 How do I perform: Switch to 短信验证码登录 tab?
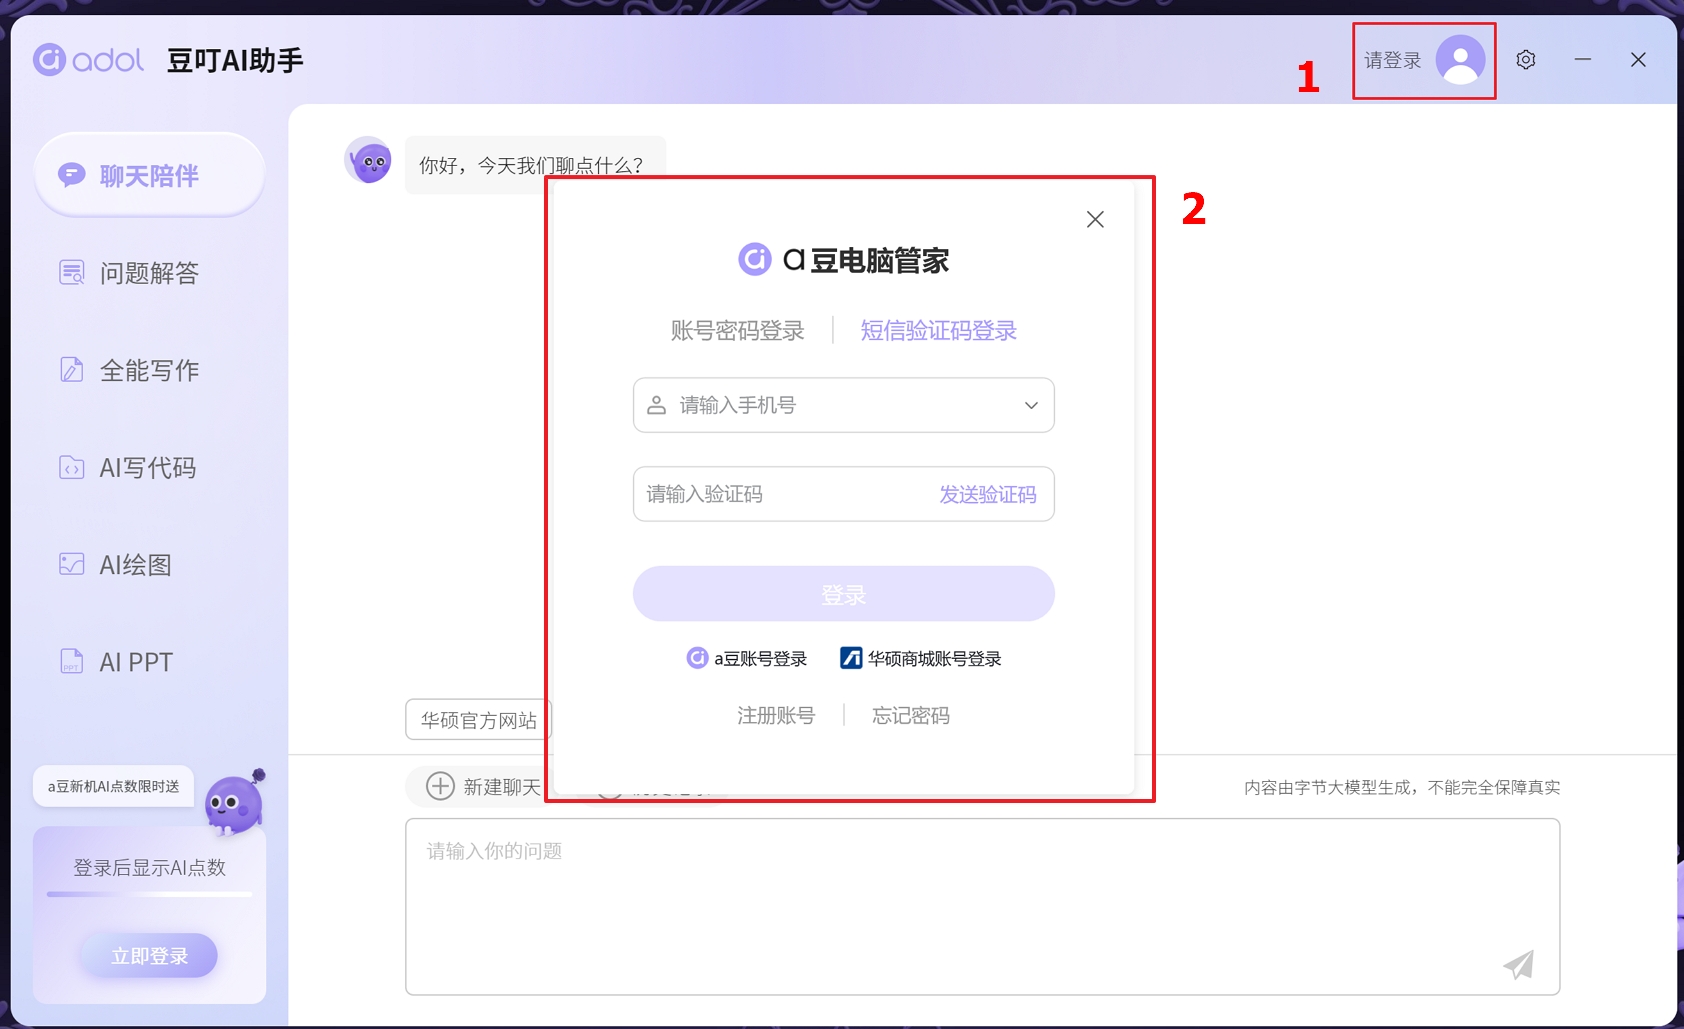point(938,331)
